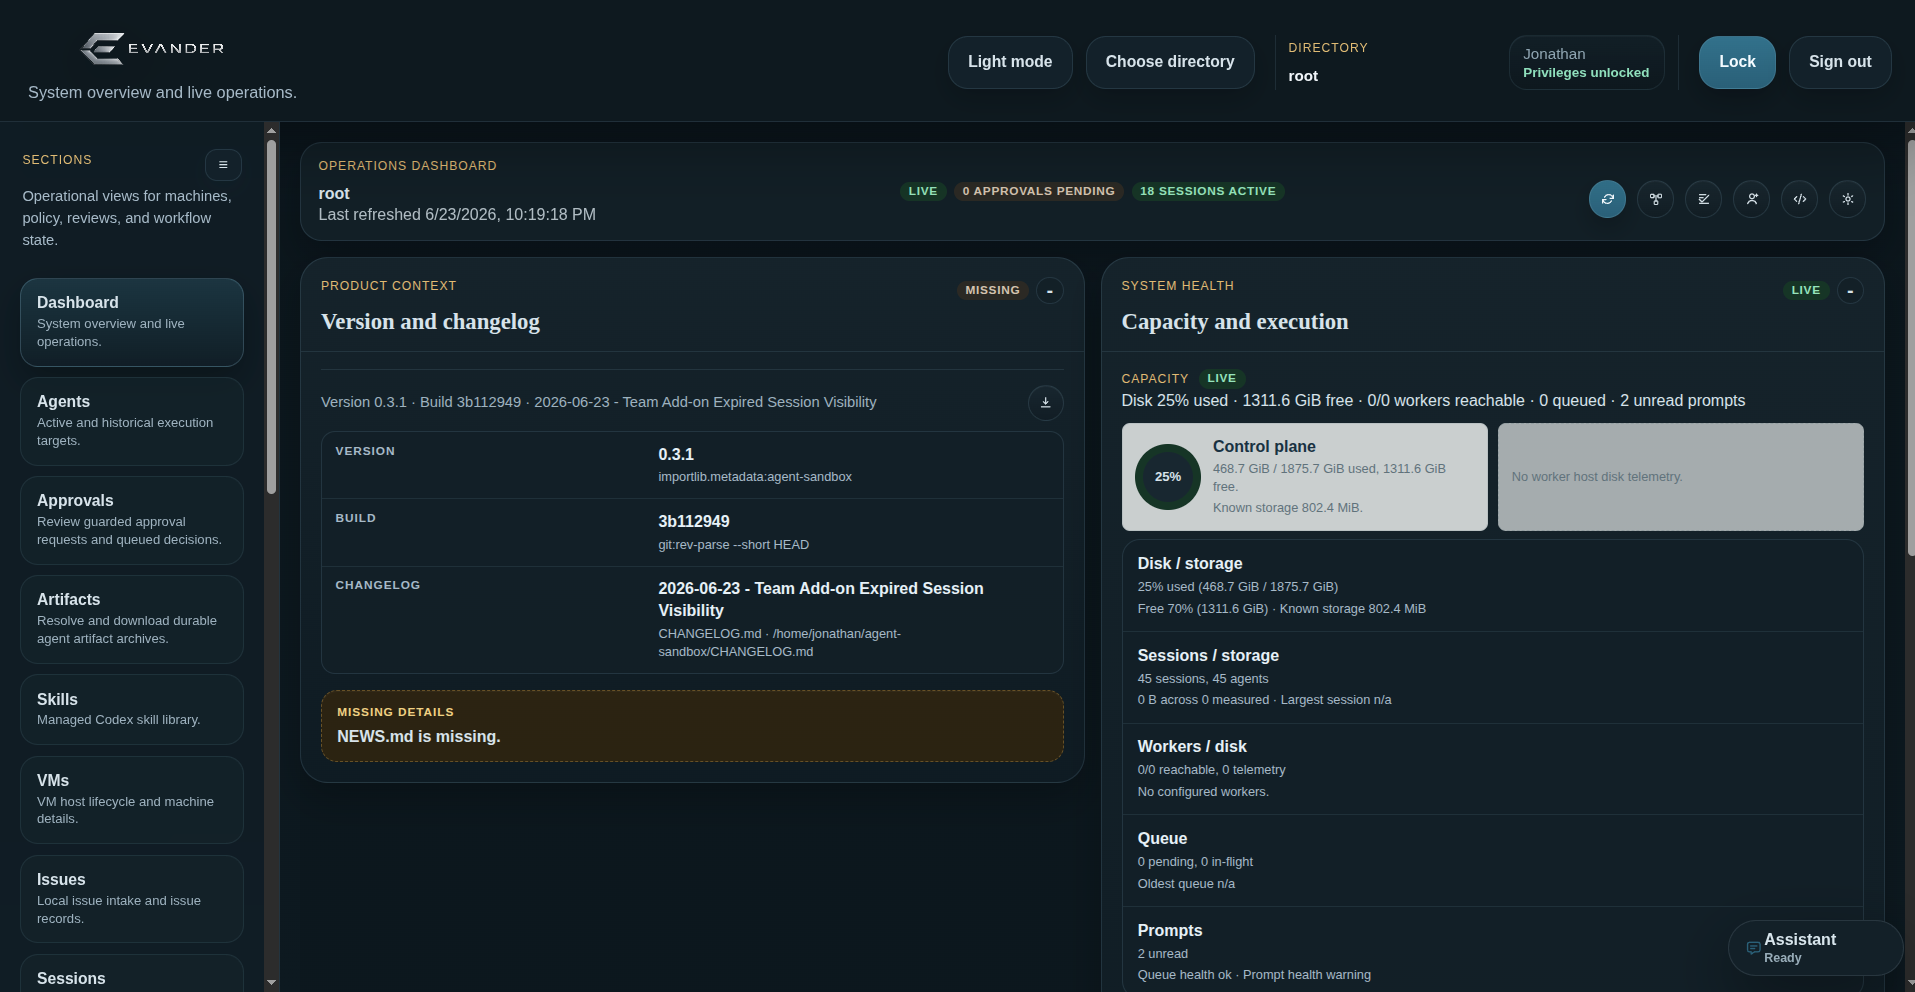Open the Skills section
Screen dimensions: 1915x992
tap(132, 709)
